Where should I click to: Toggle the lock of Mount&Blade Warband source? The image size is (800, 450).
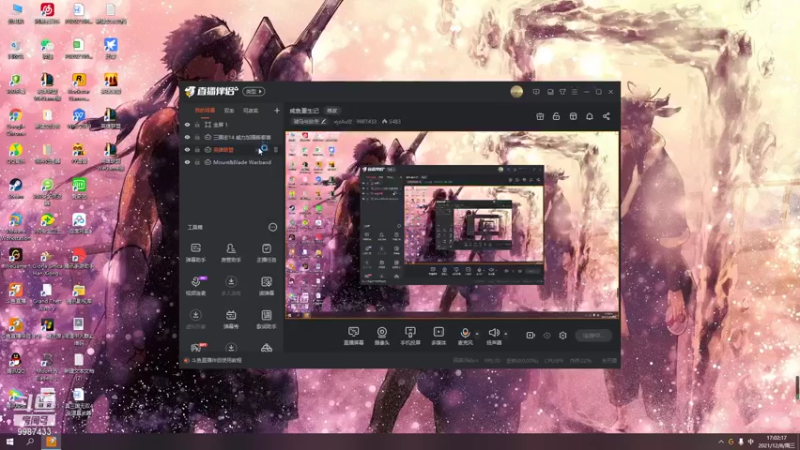click(197, 162)
